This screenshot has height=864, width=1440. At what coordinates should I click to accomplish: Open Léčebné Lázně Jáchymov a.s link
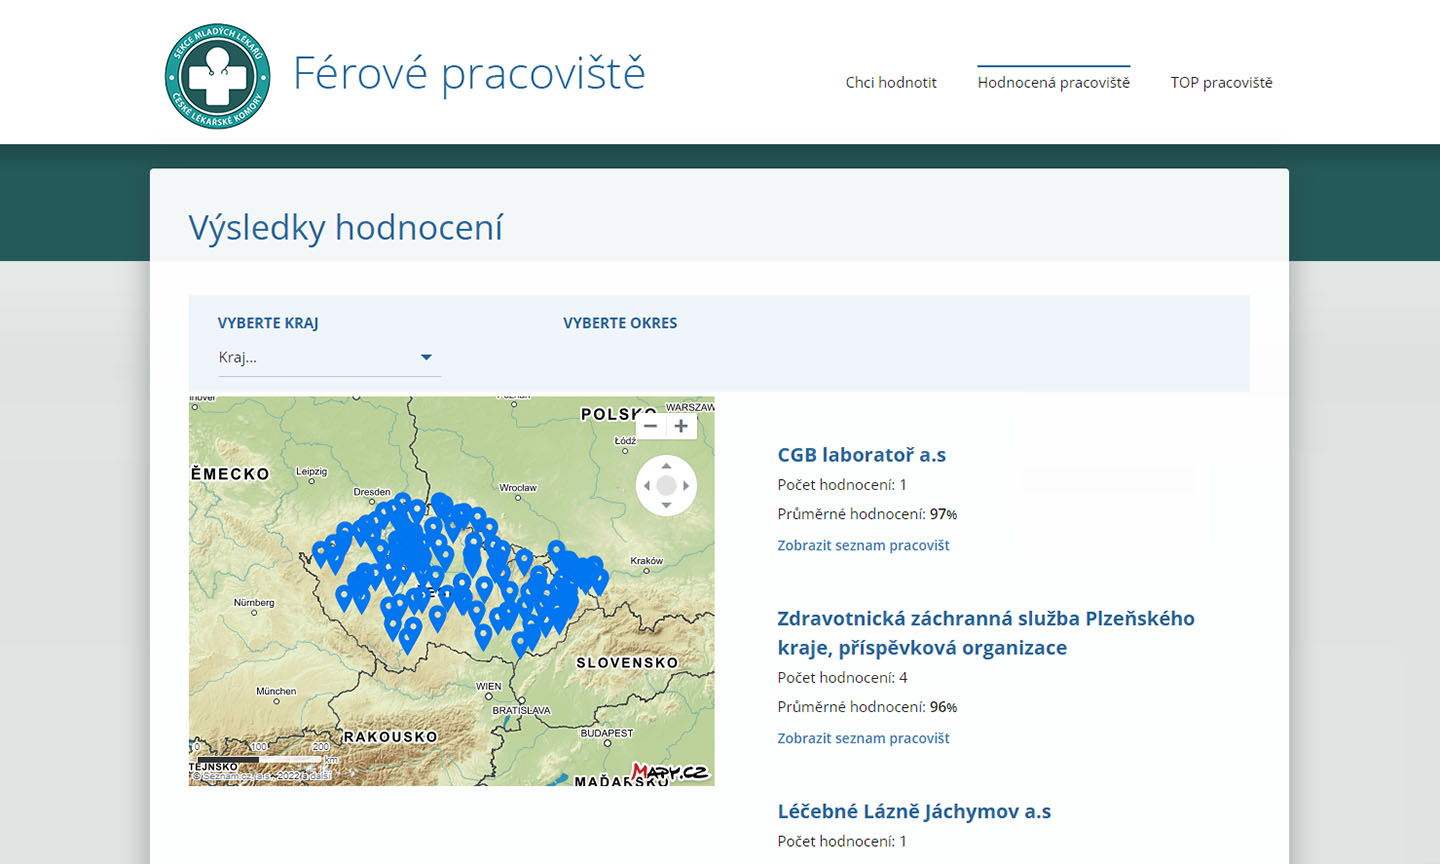pos(914,811)
